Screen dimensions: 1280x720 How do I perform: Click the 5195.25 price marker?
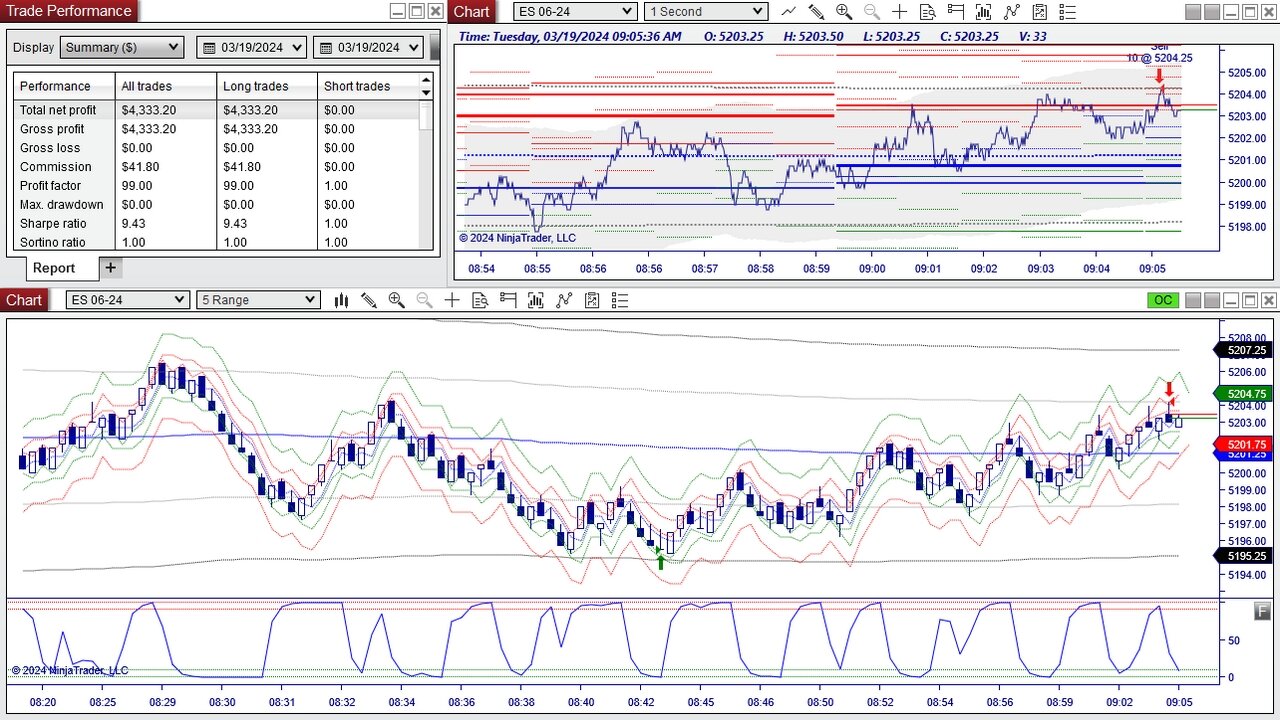pos(1241,556)
